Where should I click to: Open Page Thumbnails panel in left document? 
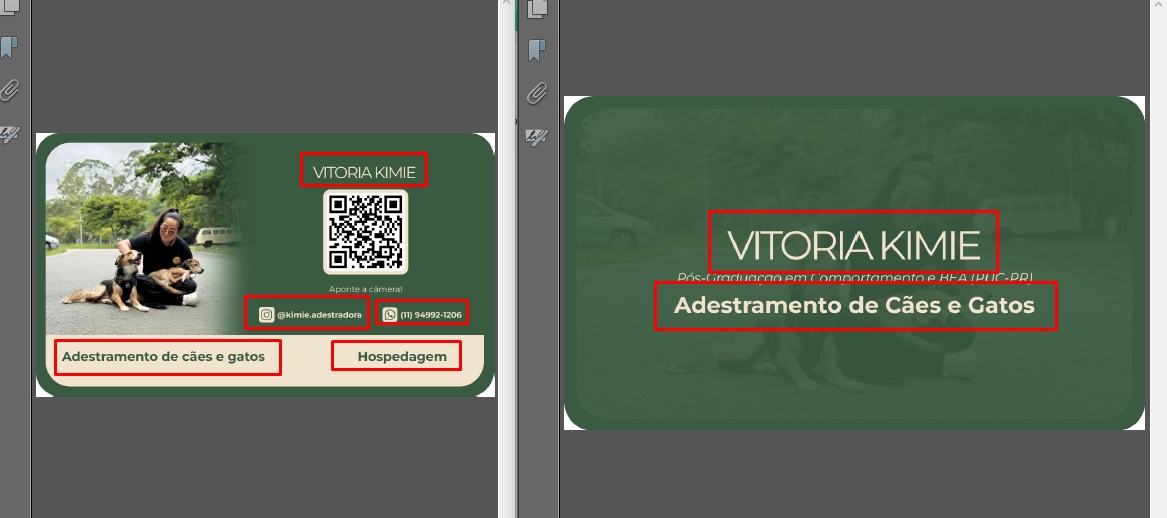9,8
